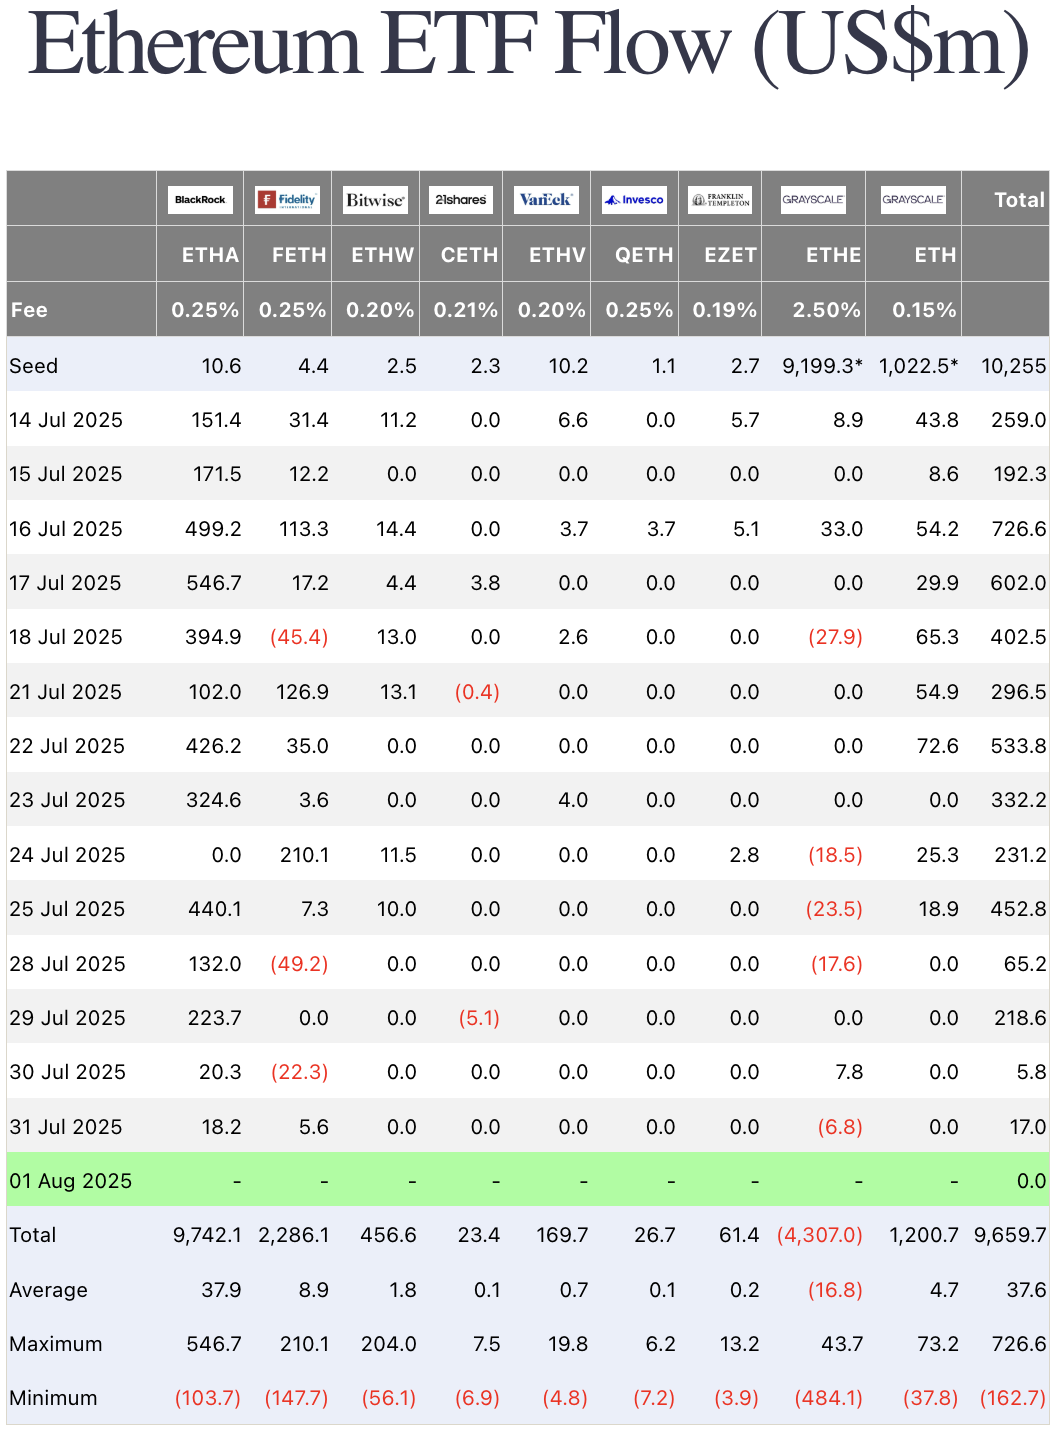Click the 499.2 ETHA value
The width and height of the screenshot is (1064, 1438).
[x=213, y=529]
